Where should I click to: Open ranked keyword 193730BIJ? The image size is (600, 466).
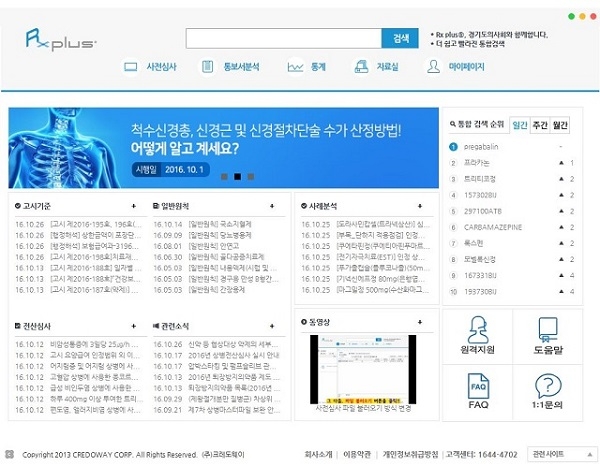[x=480, y=292]
